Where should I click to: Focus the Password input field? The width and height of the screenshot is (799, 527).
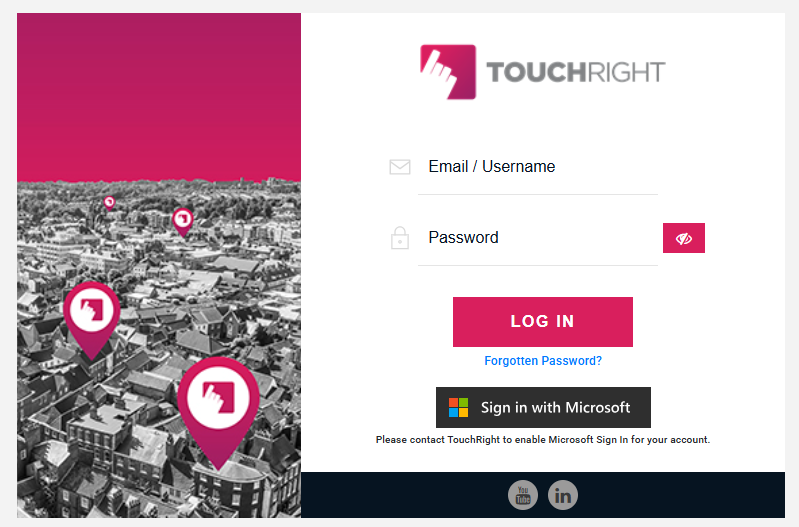(538, 238)
